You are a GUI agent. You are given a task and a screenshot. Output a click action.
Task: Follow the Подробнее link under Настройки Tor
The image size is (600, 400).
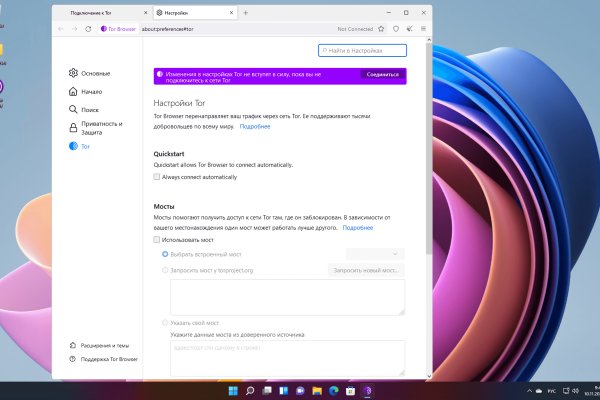click(x=254, y=127)
